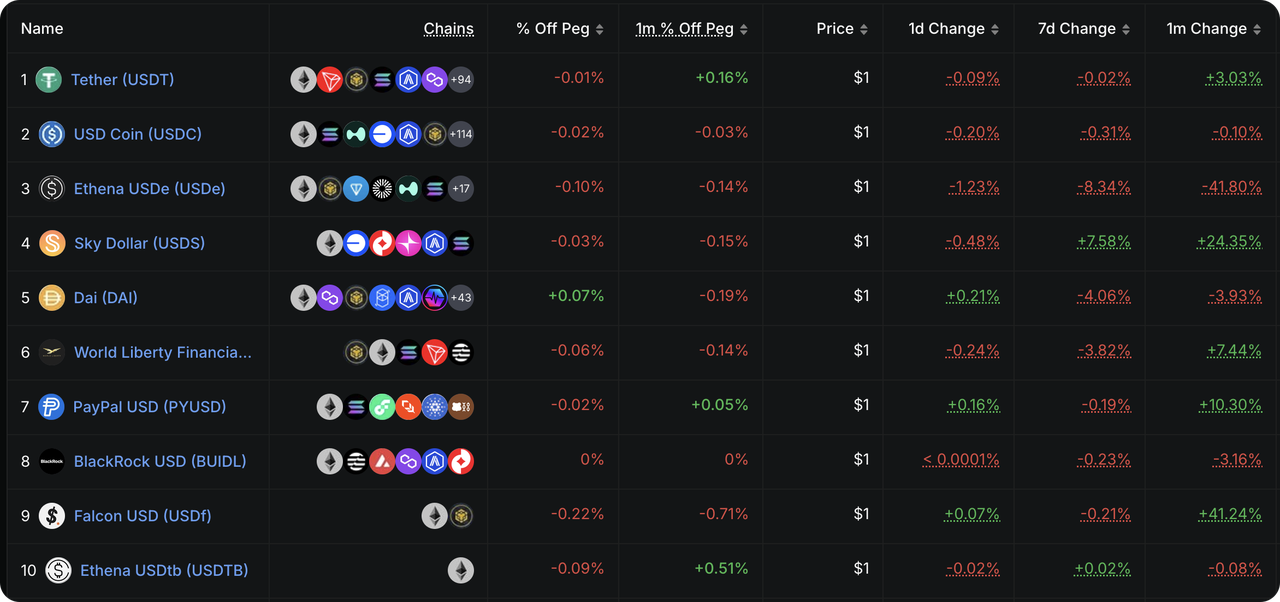Screen dimensions: 1280x602
Task: Click the Tron chain icon in Tether row
Action: coord(330,80)
